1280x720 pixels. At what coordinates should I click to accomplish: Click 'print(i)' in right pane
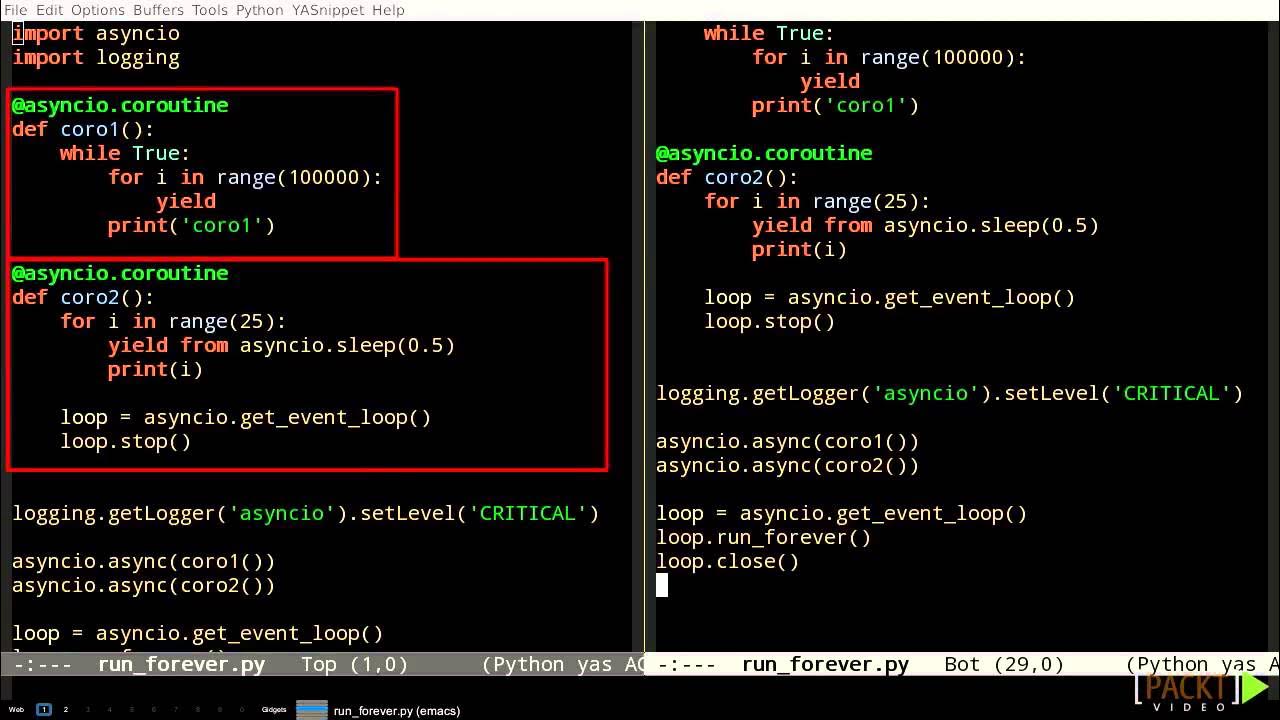799,249
